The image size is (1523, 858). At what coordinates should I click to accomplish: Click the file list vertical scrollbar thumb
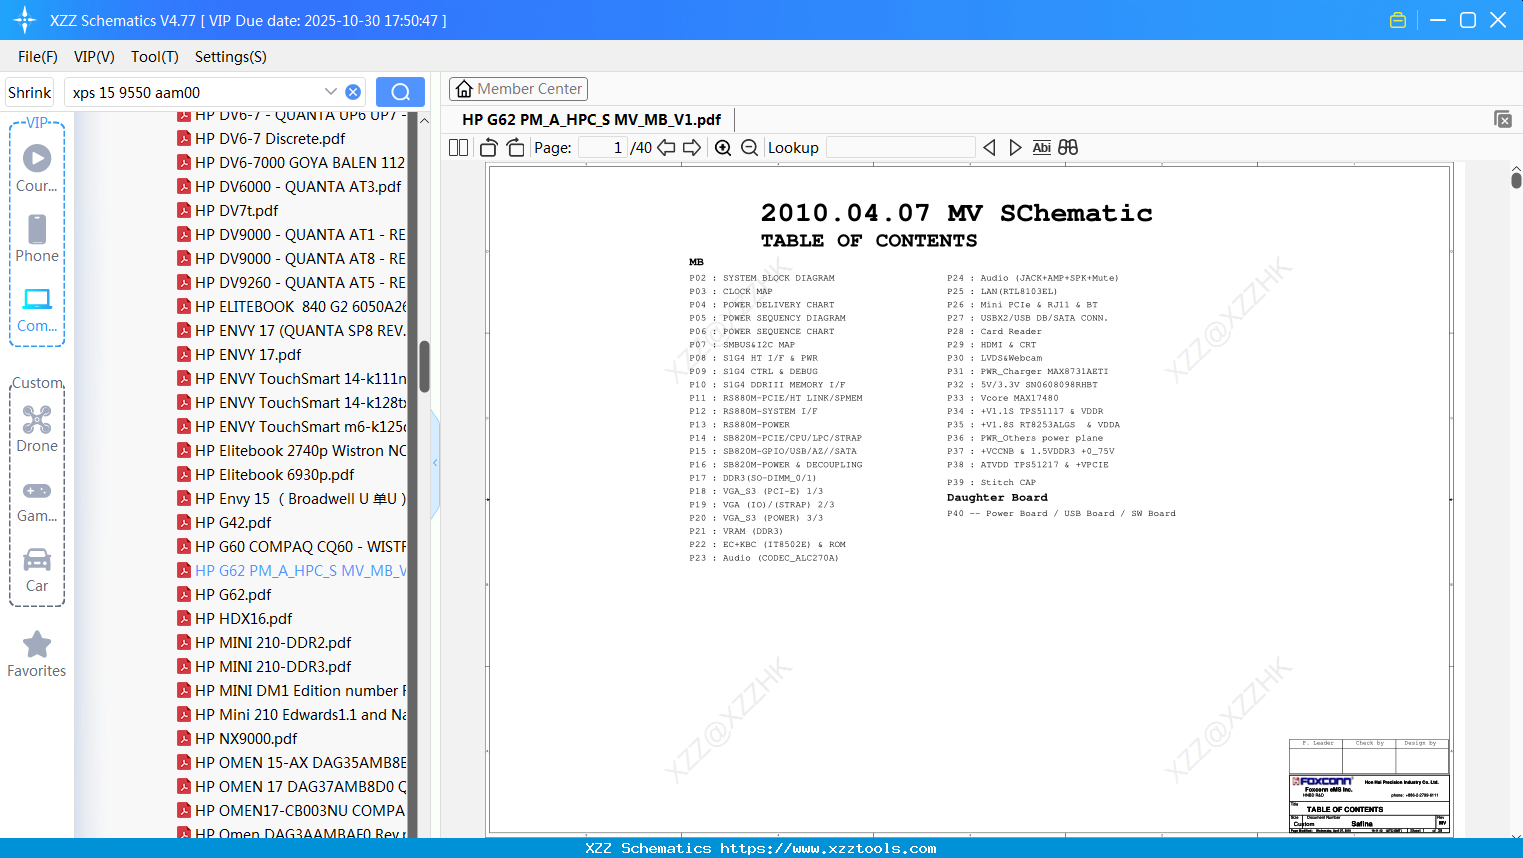click(424, 367)
